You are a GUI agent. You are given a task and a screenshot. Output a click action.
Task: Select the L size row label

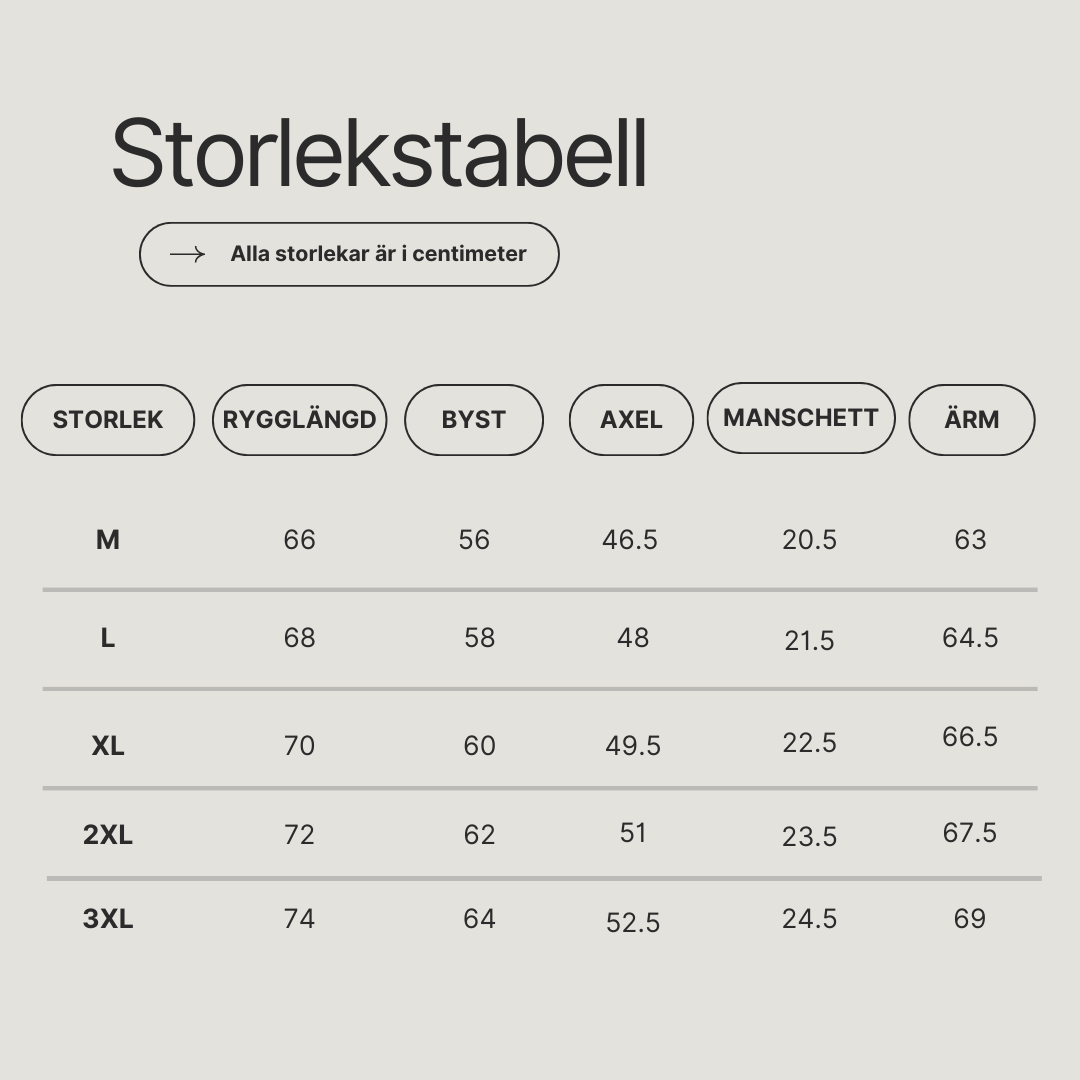(108, 638)
